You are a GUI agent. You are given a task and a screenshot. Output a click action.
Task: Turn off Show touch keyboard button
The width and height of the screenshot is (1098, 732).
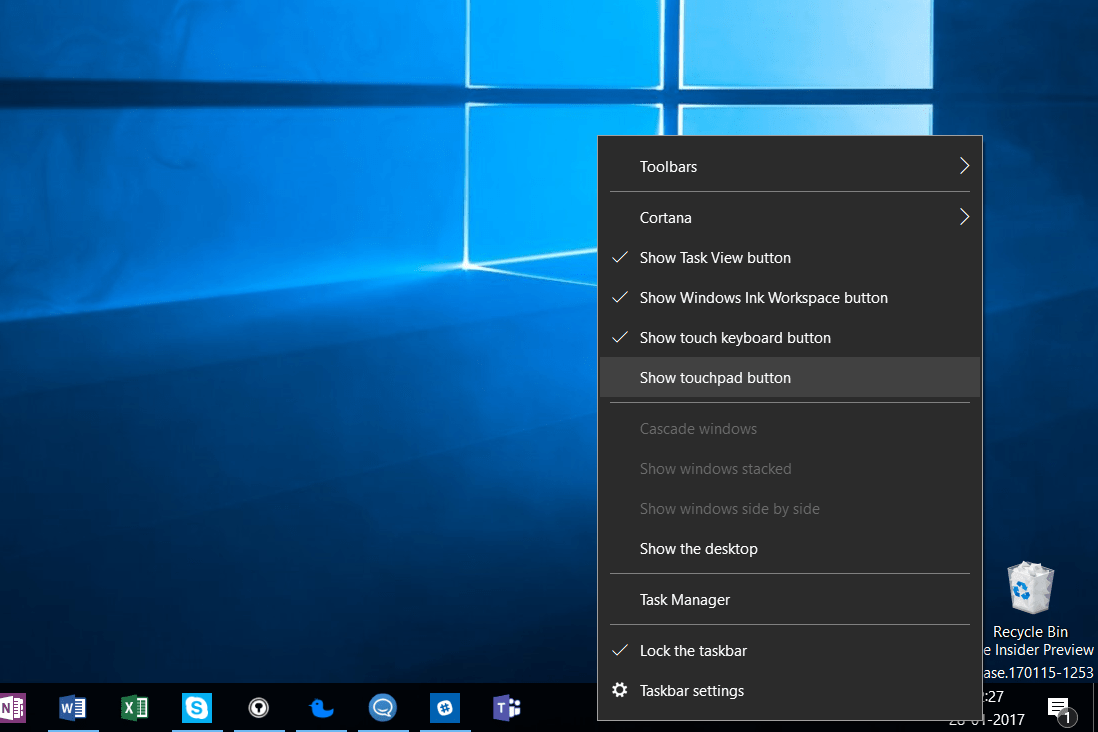(x=735, y=338)
